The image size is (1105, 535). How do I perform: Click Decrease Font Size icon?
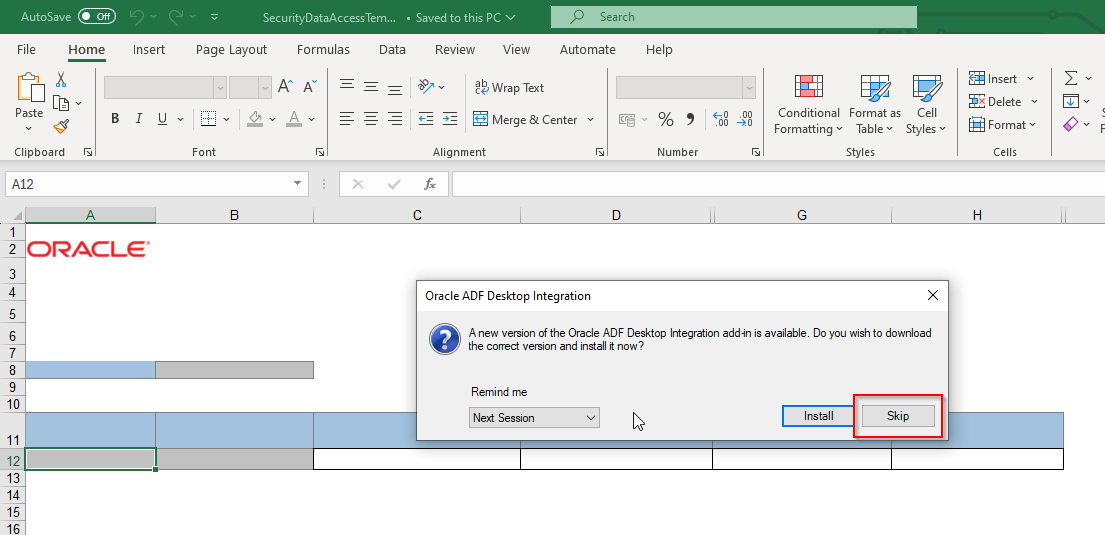pyautogui.click(x=309, y=87)
